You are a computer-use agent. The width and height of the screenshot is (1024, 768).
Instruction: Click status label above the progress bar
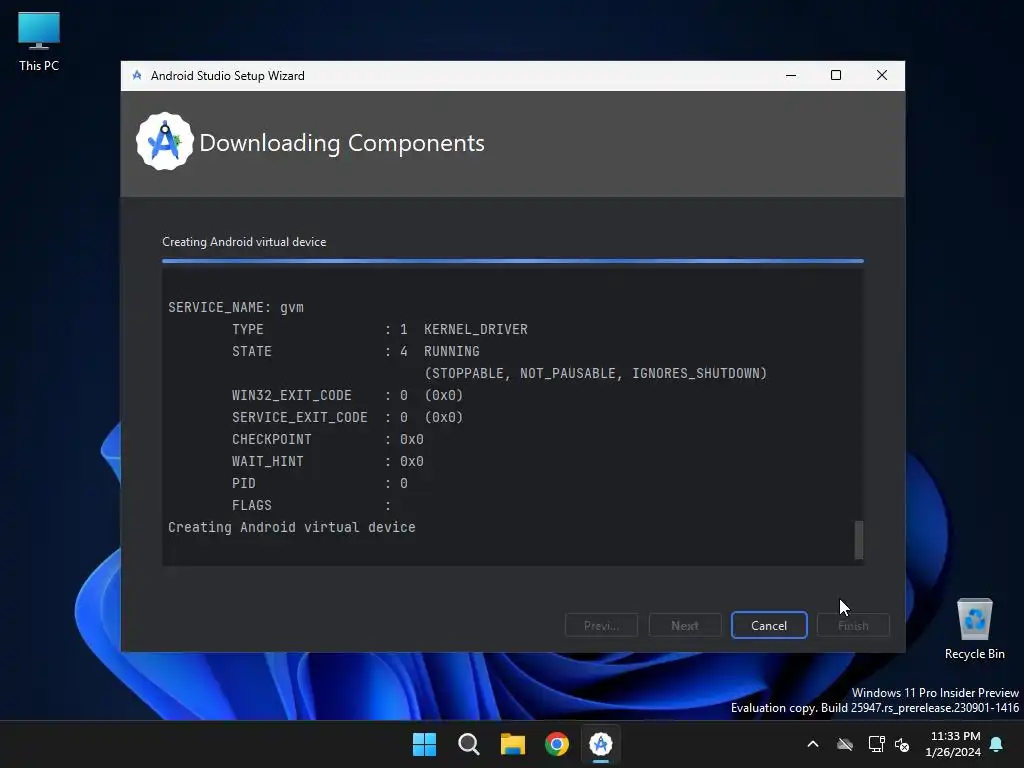(x=244, y=242)
